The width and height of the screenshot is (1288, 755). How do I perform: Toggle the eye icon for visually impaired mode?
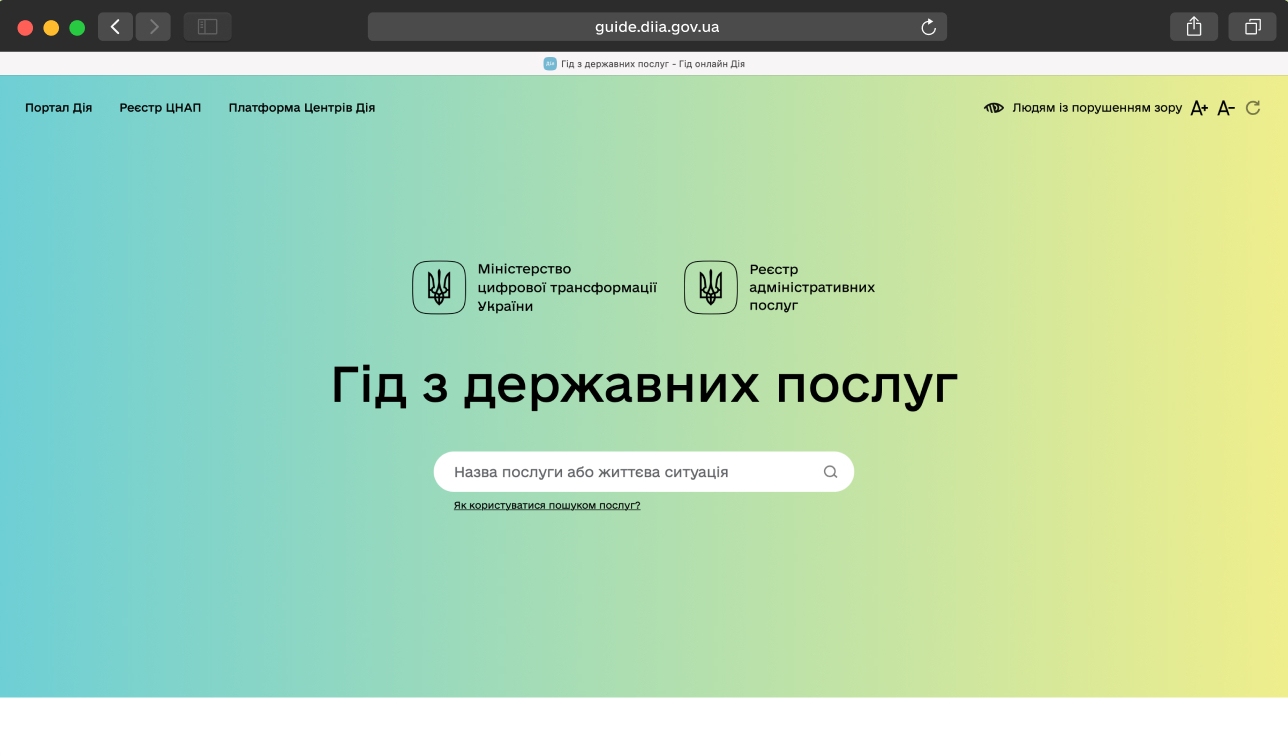coord(994,108)
